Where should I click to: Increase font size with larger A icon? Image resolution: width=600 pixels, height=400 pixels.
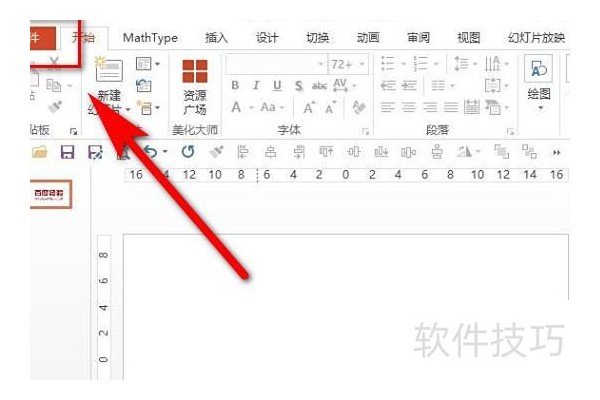(x=309, y=108)
